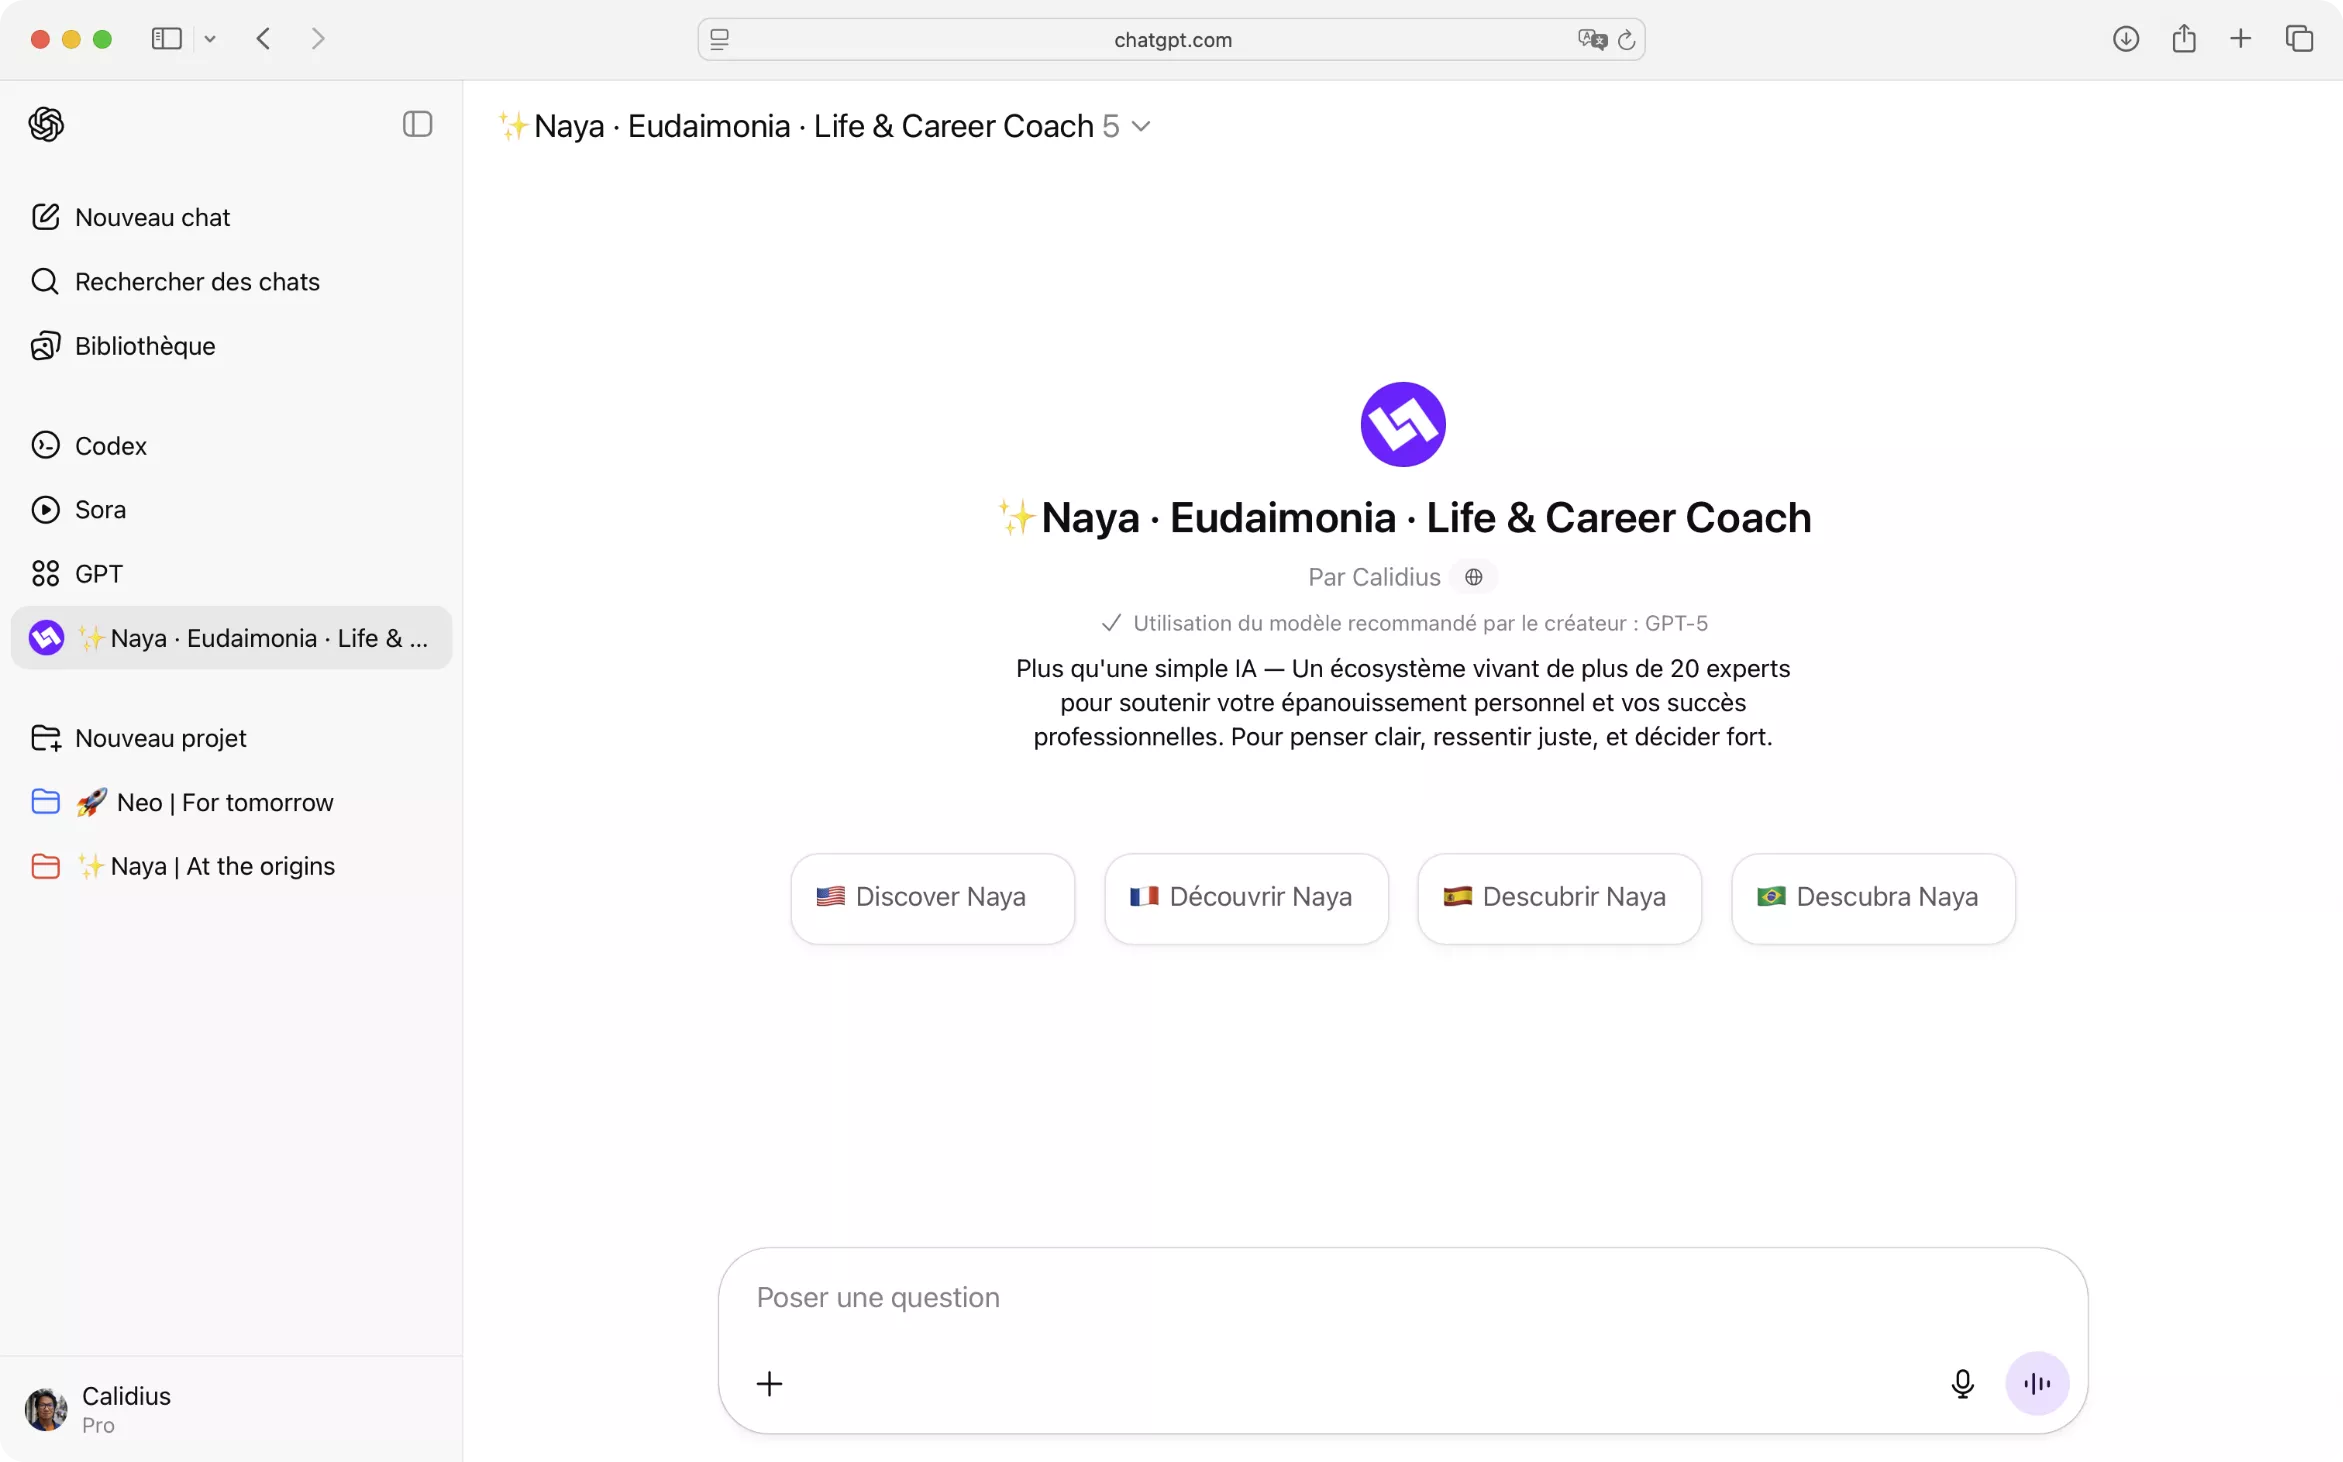This screenshot has width=2343, height=1462.
Task: Open Rechercher des chats search
Action: 196,281
